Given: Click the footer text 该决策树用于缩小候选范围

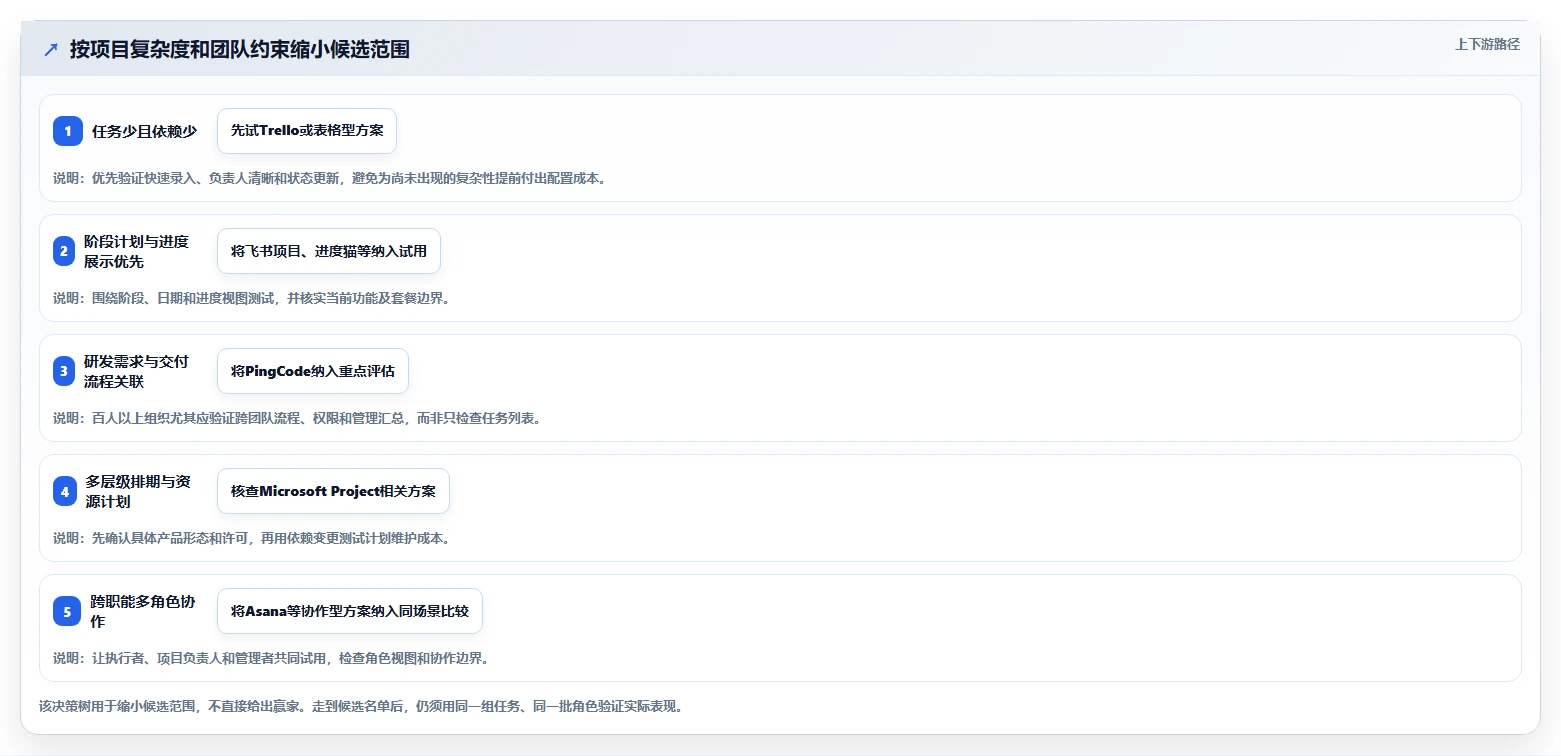Looking at the screenshot, I should click(x=363, y=706).
